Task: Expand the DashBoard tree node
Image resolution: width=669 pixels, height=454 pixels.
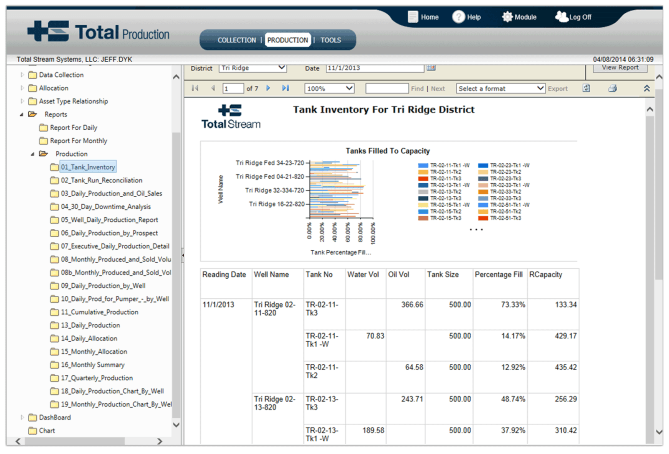Action: (22, 418)
